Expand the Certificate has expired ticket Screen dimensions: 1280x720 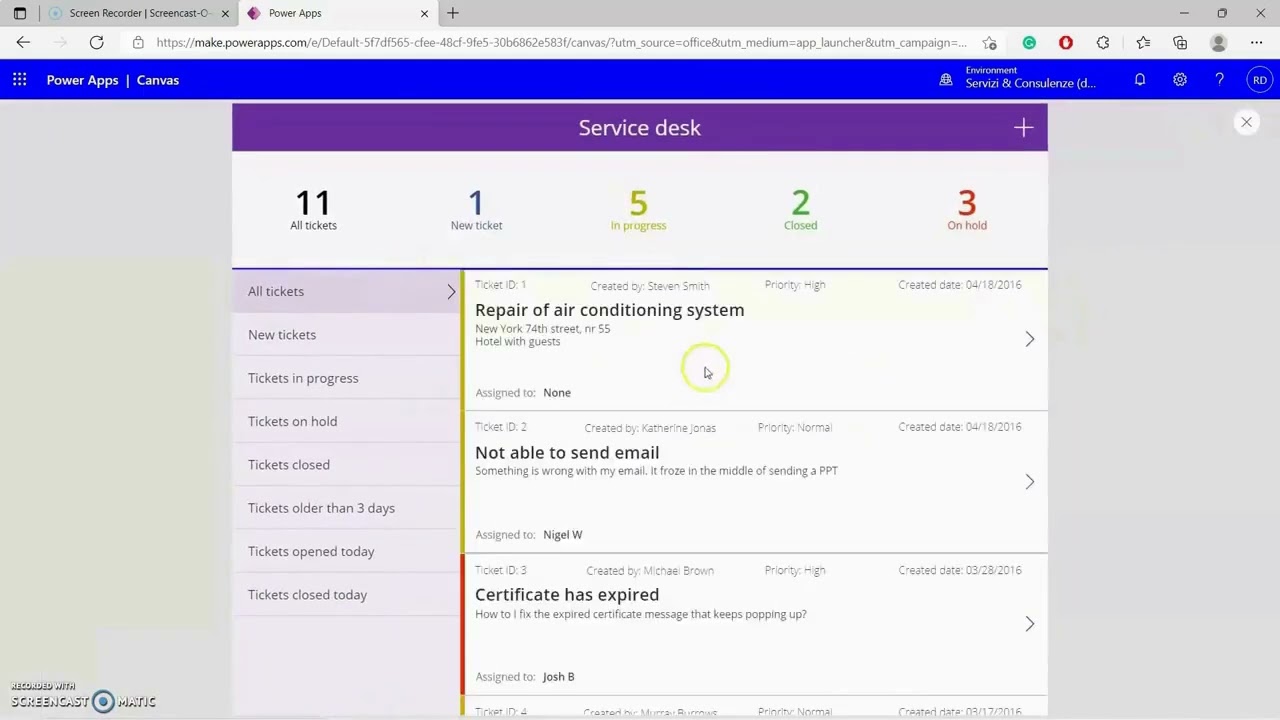pos(1029,624)
